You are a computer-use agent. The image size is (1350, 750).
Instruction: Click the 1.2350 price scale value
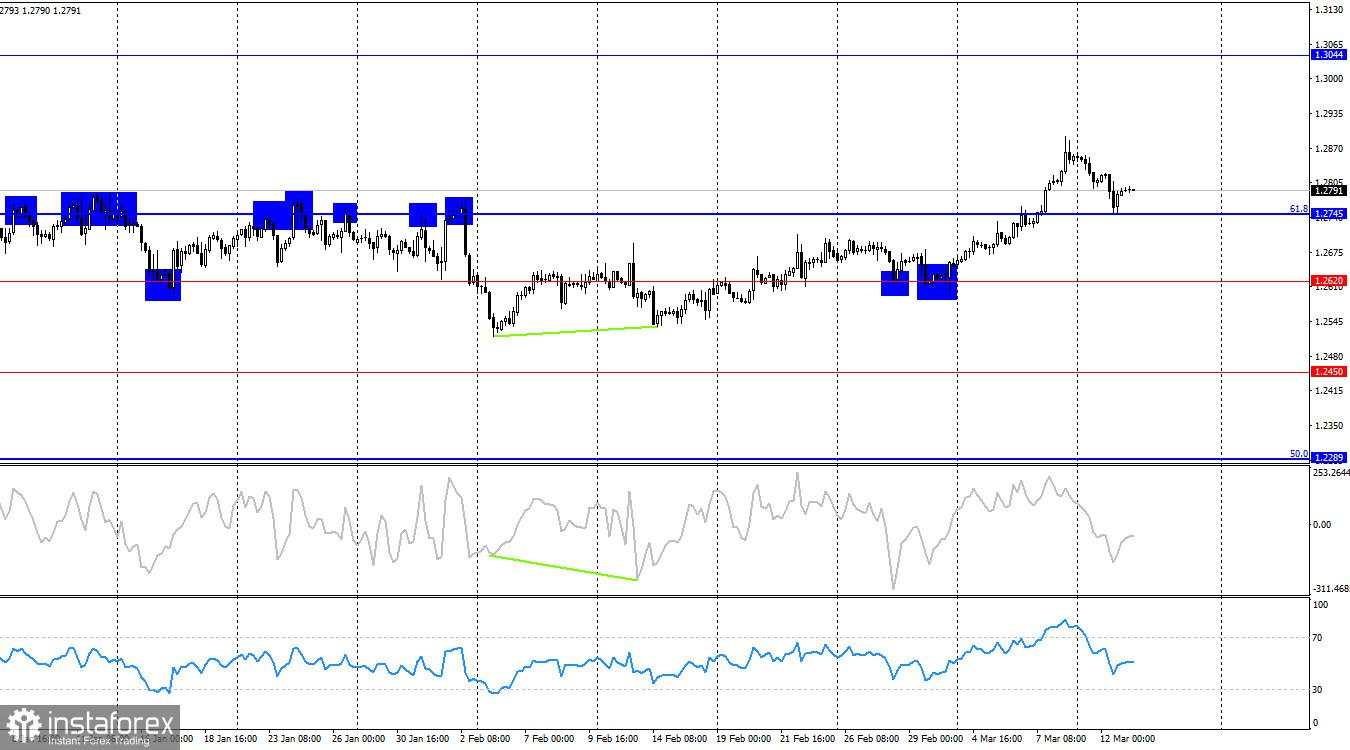[x=1329, y=426]
